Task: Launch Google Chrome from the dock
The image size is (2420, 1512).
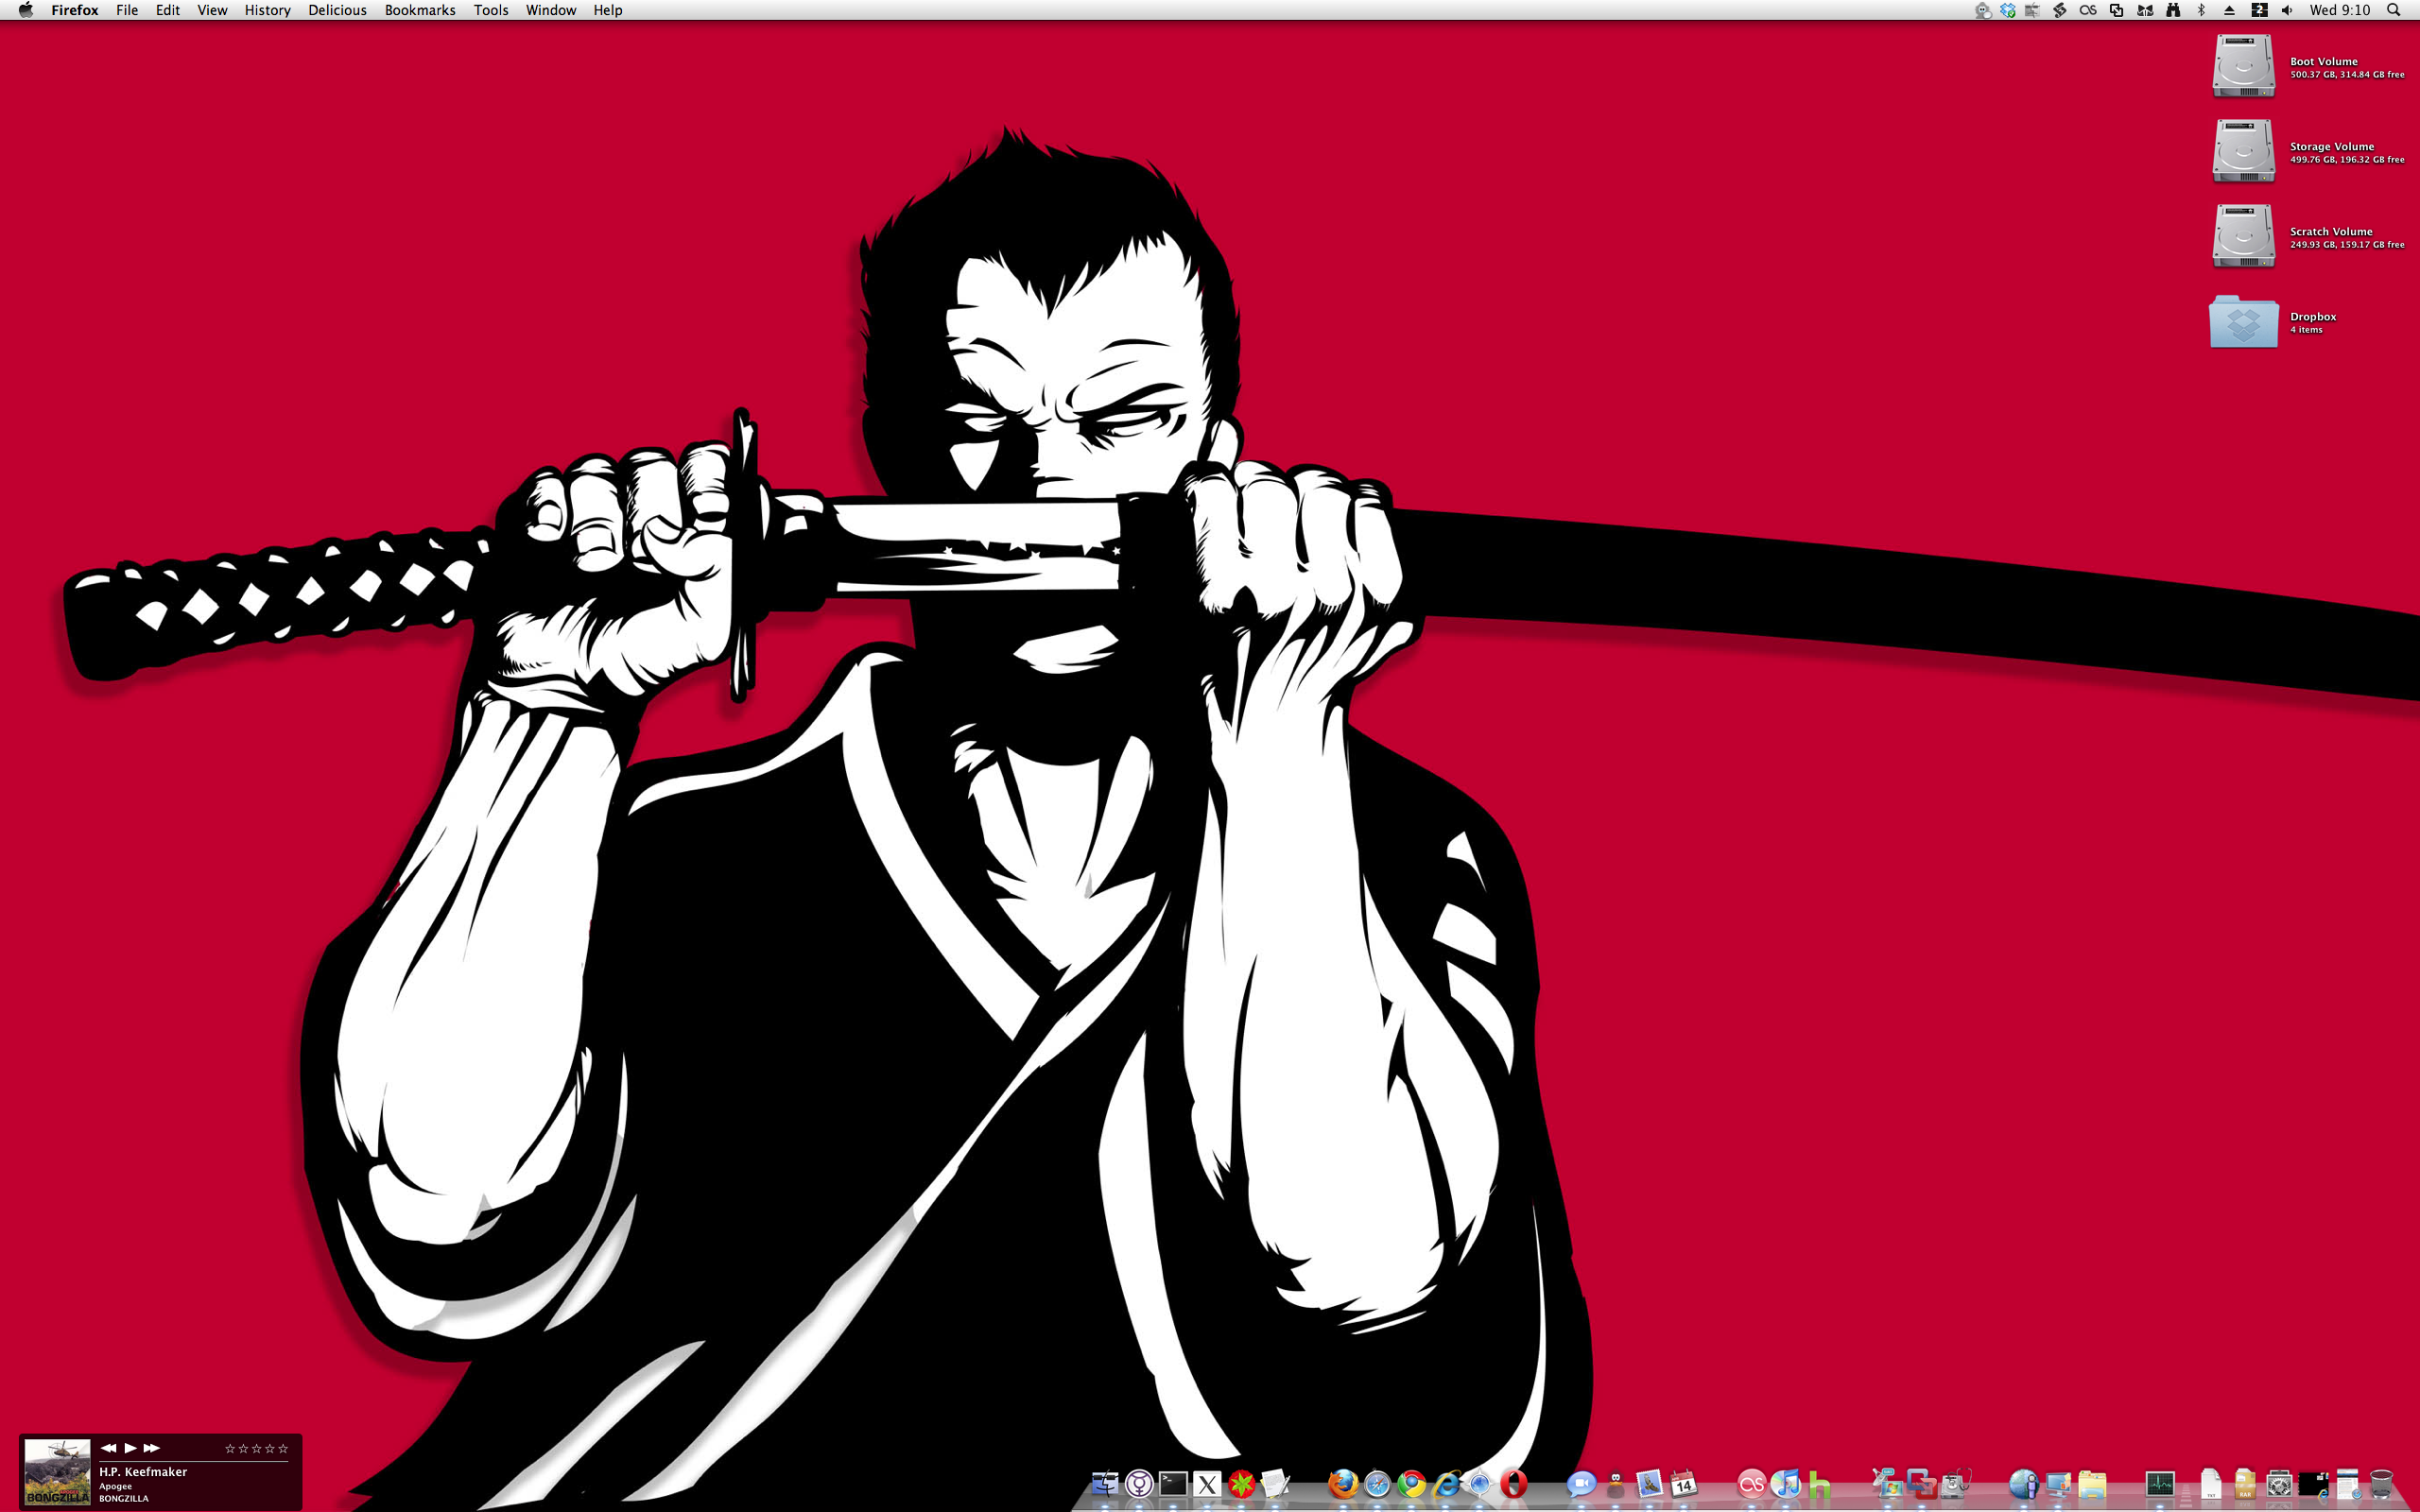Action: point(1411,1483)
